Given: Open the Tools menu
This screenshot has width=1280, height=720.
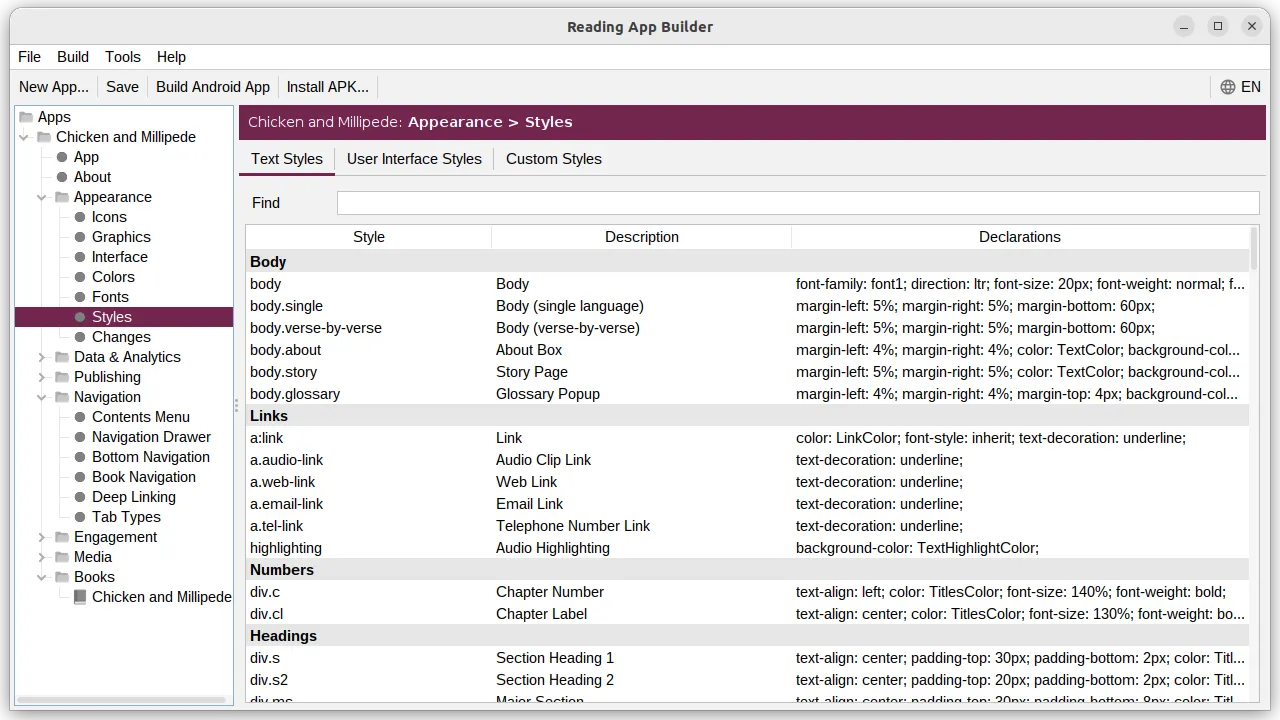Looking at the screenshot, I should (x=123, y=57).
